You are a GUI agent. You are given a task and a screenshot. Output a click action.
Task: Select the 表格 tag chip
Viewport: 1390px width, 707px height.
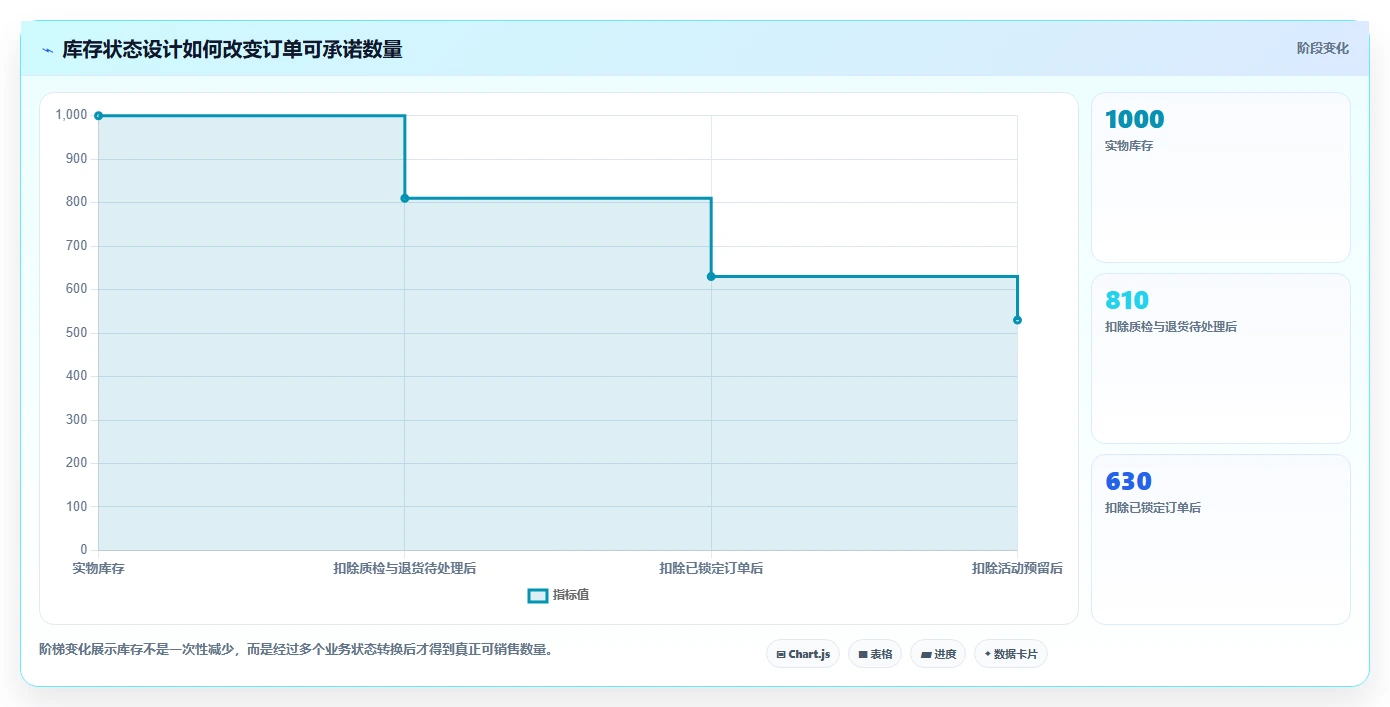(x=875, y=654)
